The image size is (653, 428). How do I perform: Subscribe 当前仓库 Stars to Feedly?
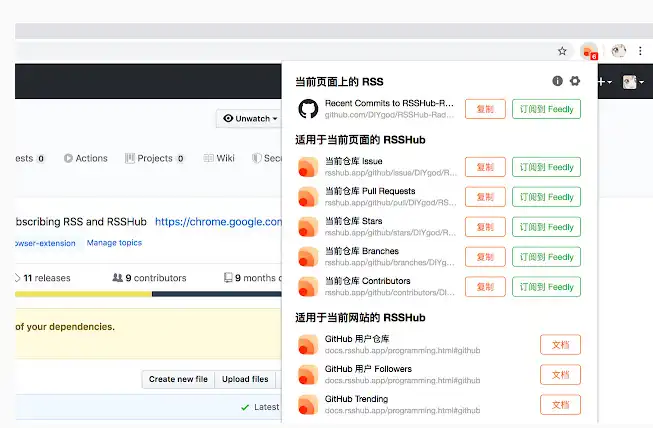click(546, 227)
